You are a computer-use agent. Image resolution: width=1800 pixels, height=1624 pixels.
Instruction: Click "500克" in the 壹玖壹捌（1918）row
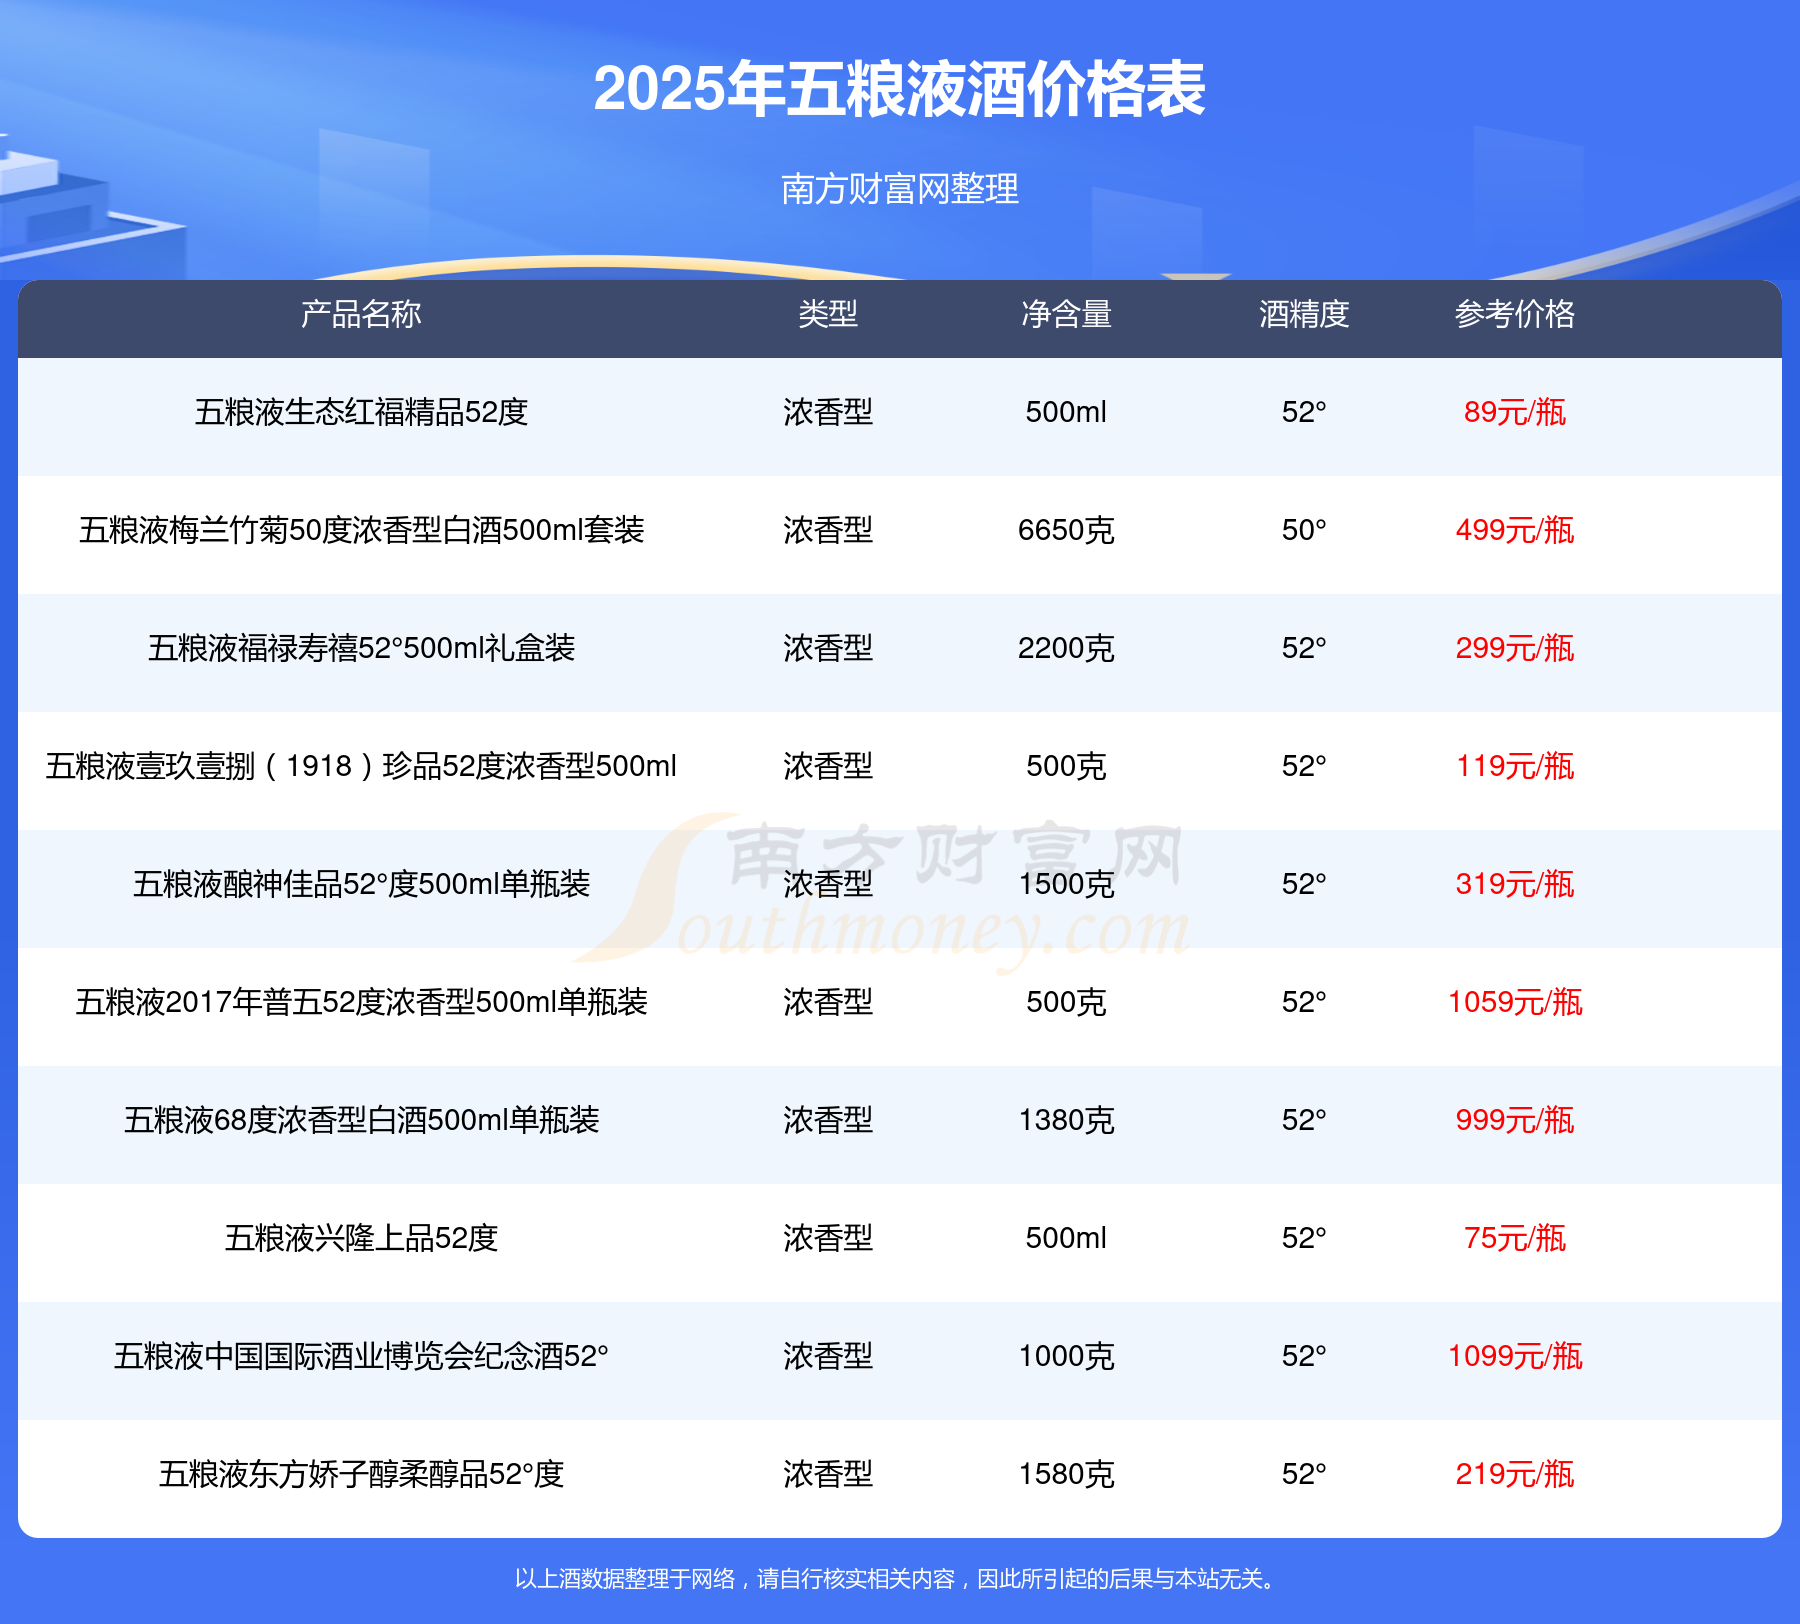1066,766
